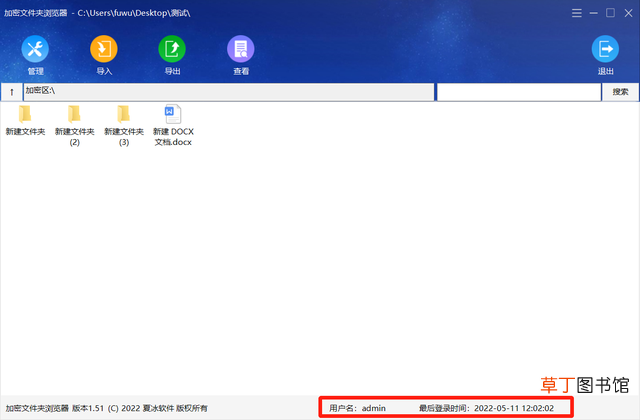This screenshot has height=420, width=640.
Task: Select 新建 DOCX 文档.docx file
Action: point(173,125)
